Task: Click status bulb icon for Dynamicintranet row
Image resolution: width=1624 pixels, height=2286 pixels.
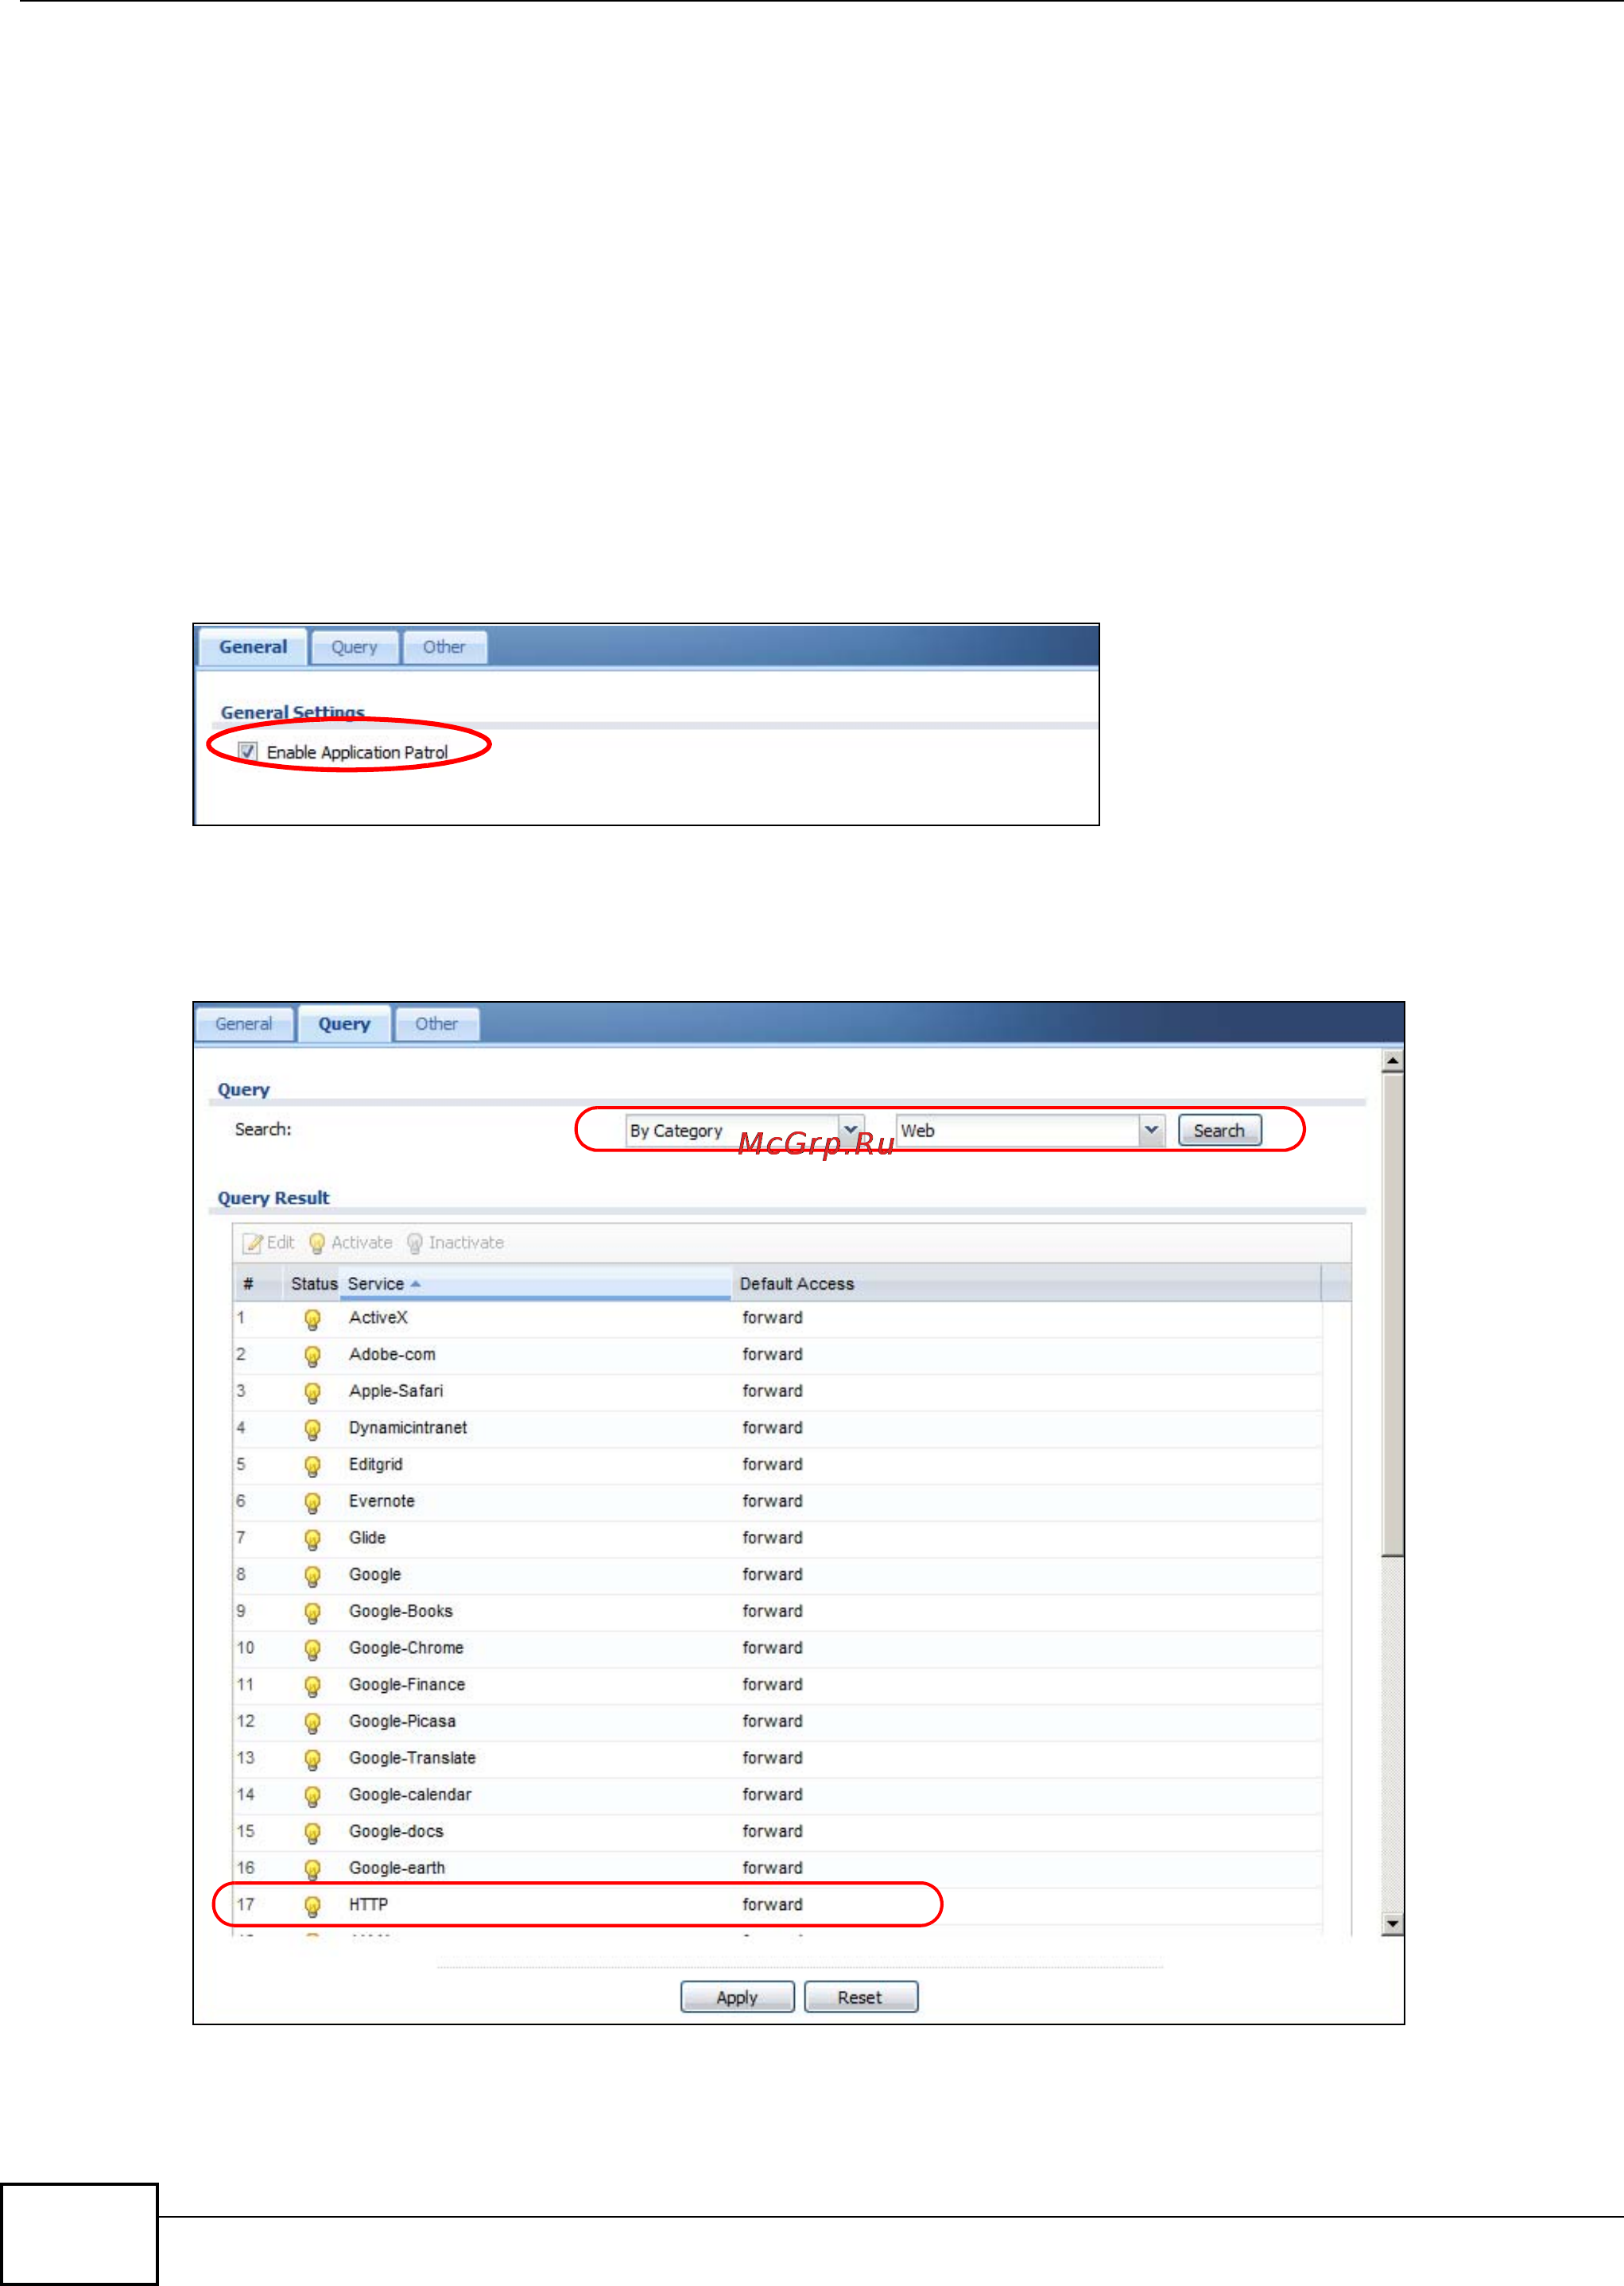Action: [x=312, y=1429]
